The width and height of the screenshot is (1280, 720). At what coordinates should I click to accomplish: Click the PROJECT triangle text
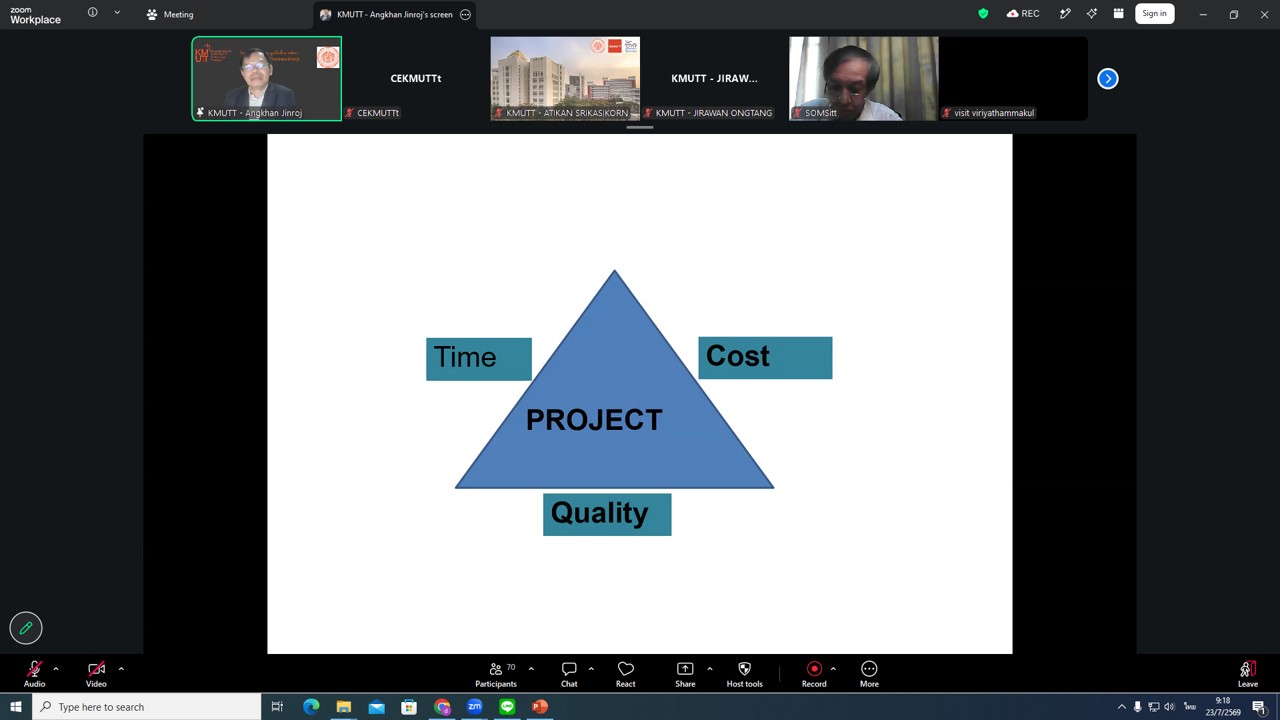594,420
